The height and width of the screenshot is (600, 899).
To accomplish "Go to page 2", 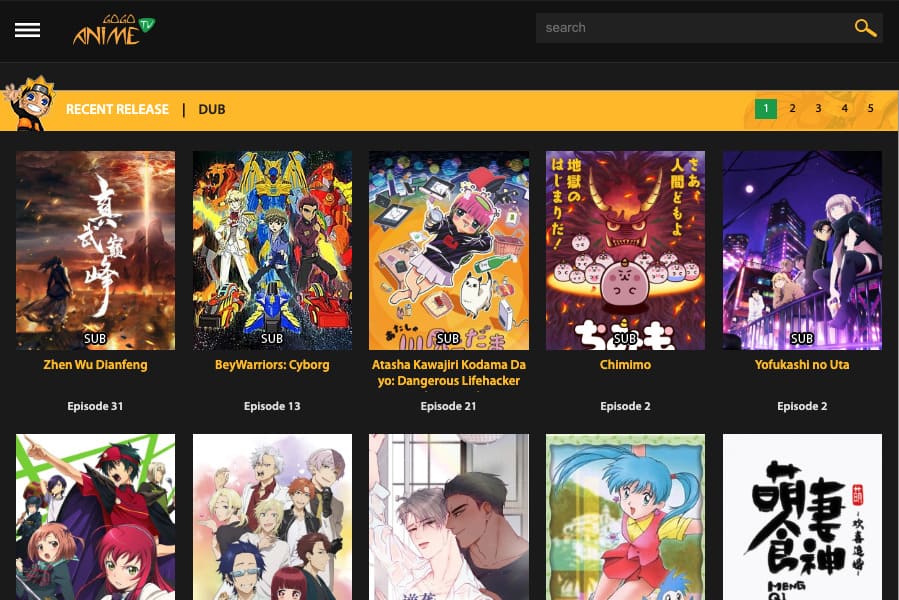I will coord(792,108).
